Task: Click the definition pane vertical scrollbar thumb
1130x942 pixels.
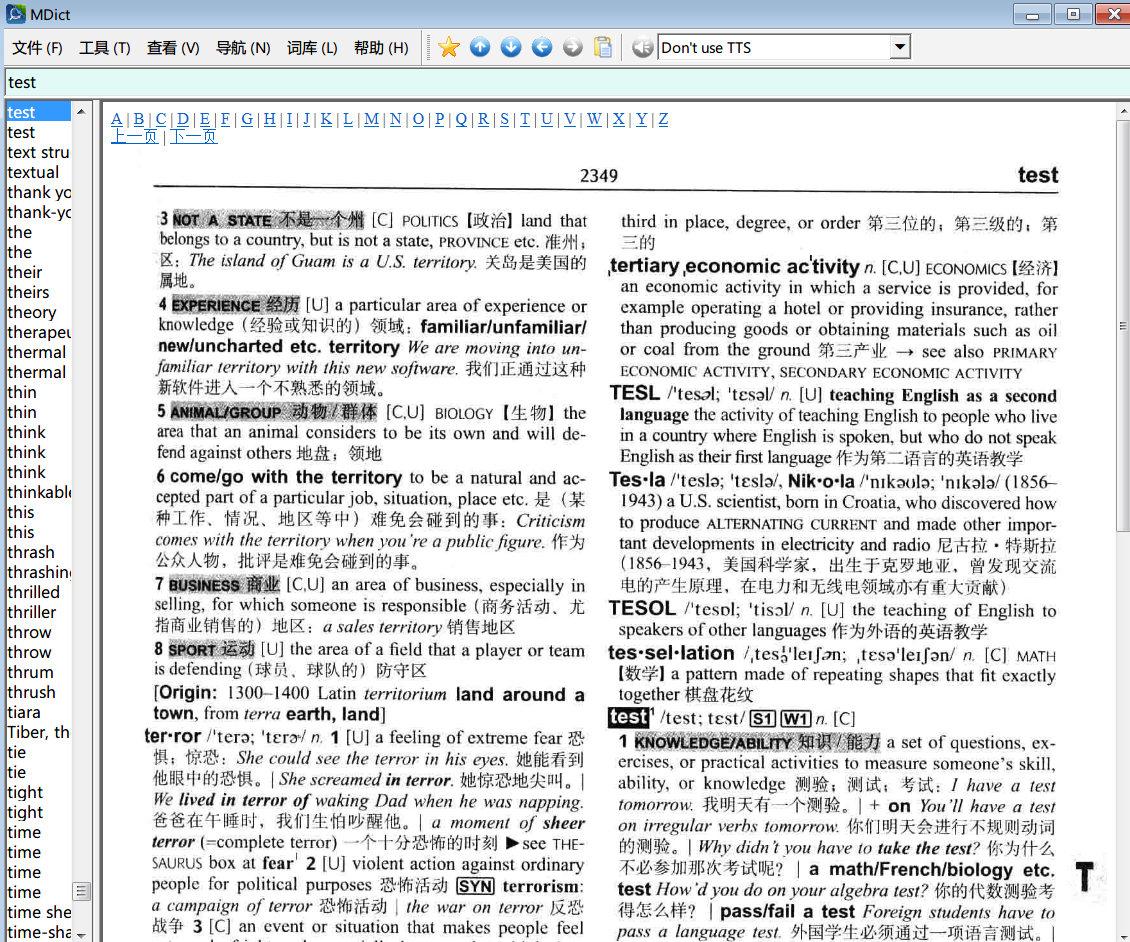Action: tap(1124, 326)
